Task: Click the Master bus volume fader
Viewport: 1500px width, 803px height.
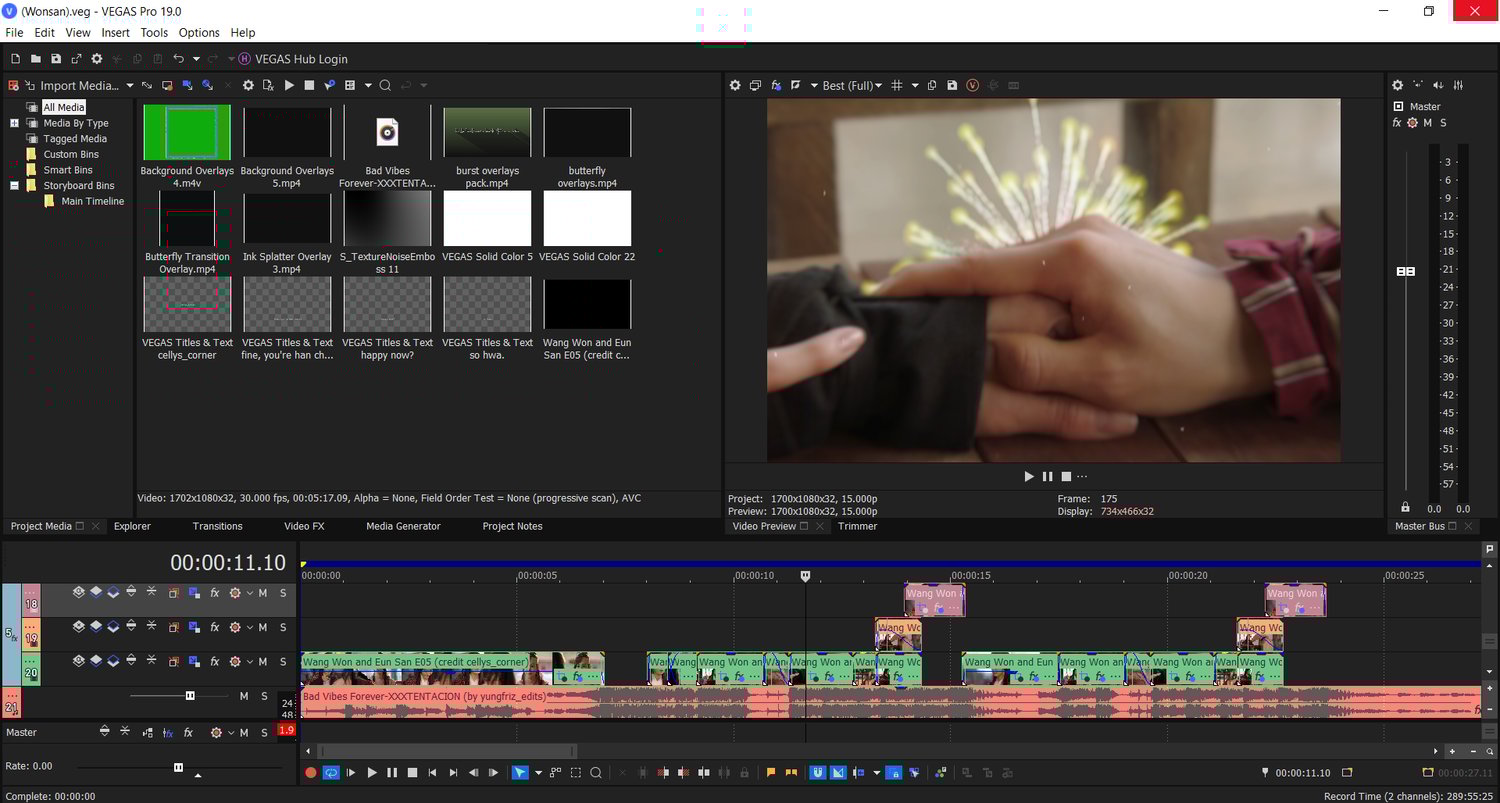Action: [1406, 272]
